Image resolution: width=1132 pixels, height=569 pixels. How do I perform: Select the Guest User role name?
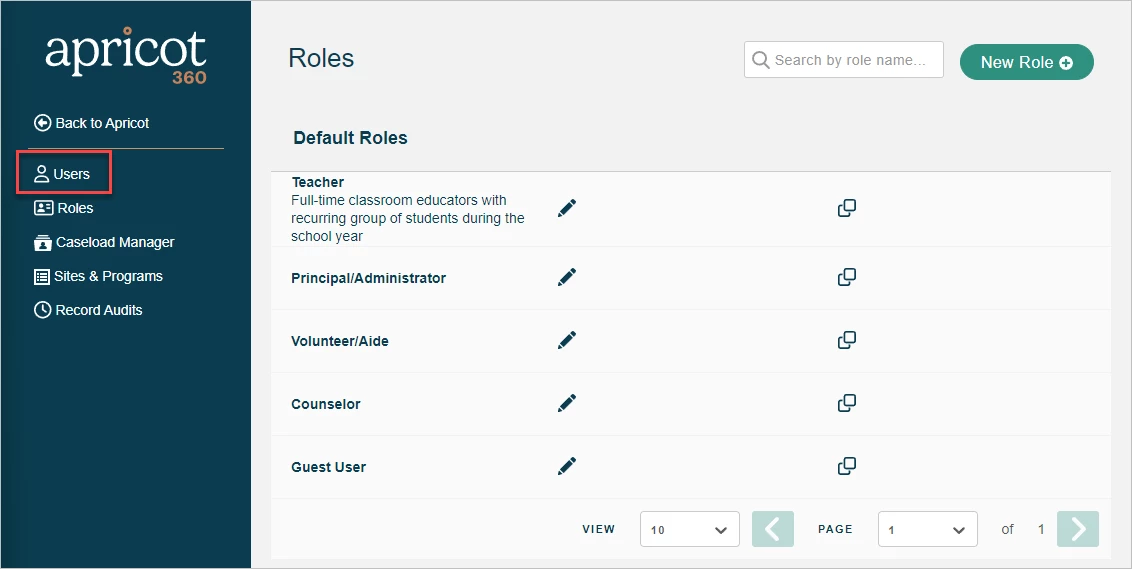pyautogui.click(x=328, y=466)
